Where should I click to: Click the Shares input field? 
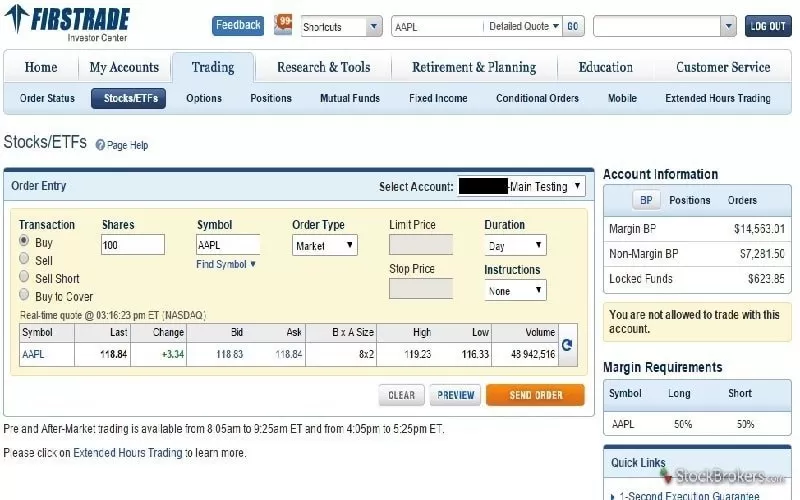[133, 244]
